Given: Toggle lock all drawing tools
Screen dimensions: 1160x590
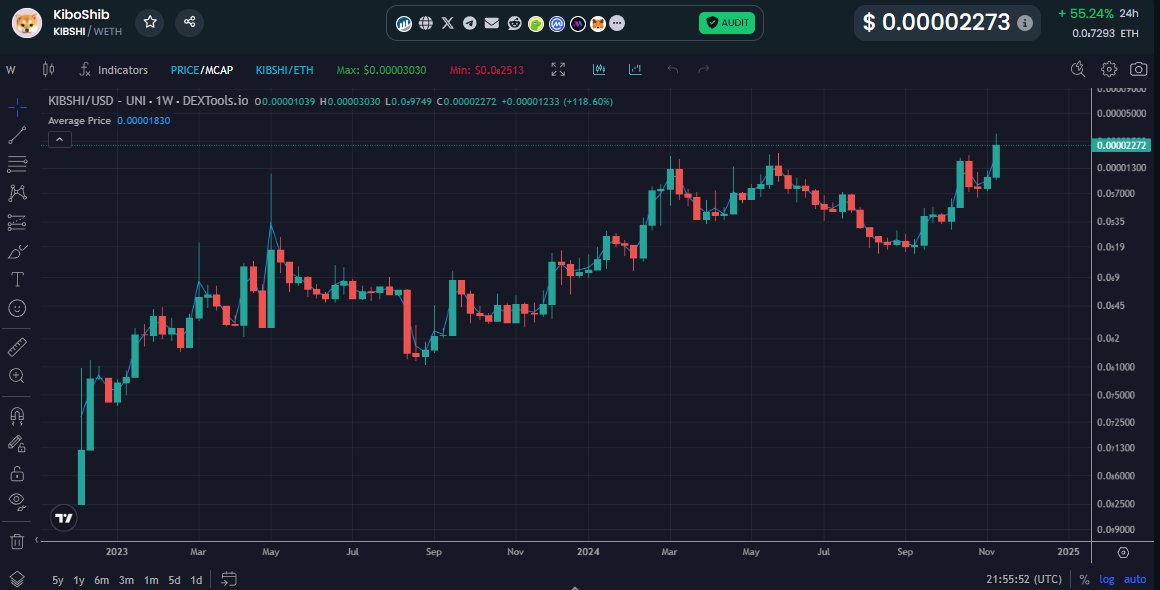Looking at the screenshot, I should click(x=17, y=473).
